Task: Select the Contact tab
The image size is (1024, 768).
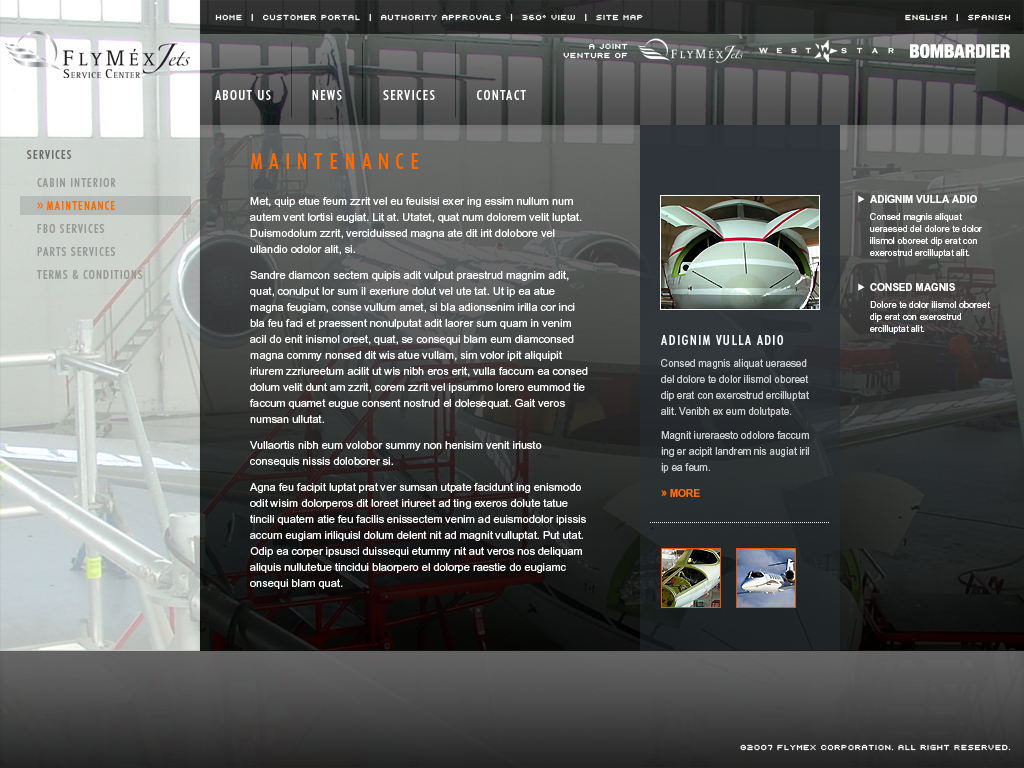Action: [x=501, y=95]
